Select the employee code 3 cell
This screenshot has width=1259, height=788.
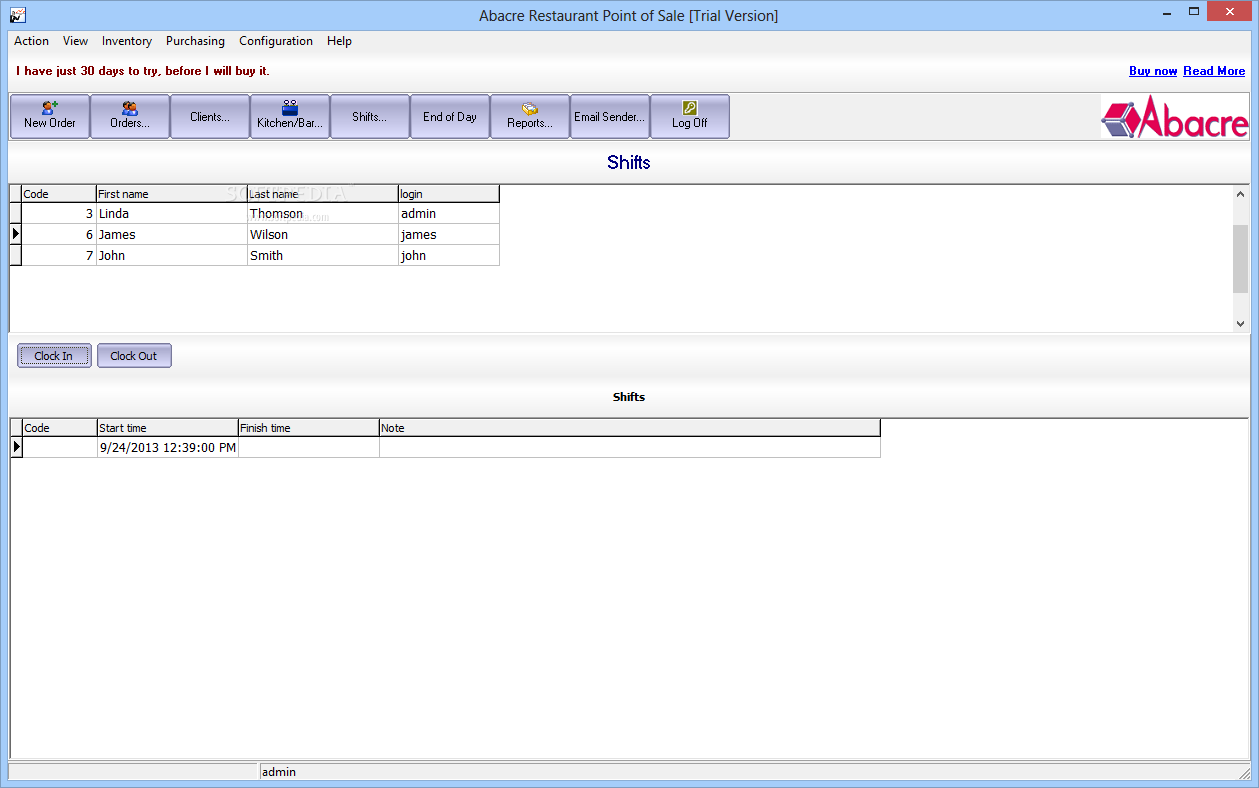[58, 214]
